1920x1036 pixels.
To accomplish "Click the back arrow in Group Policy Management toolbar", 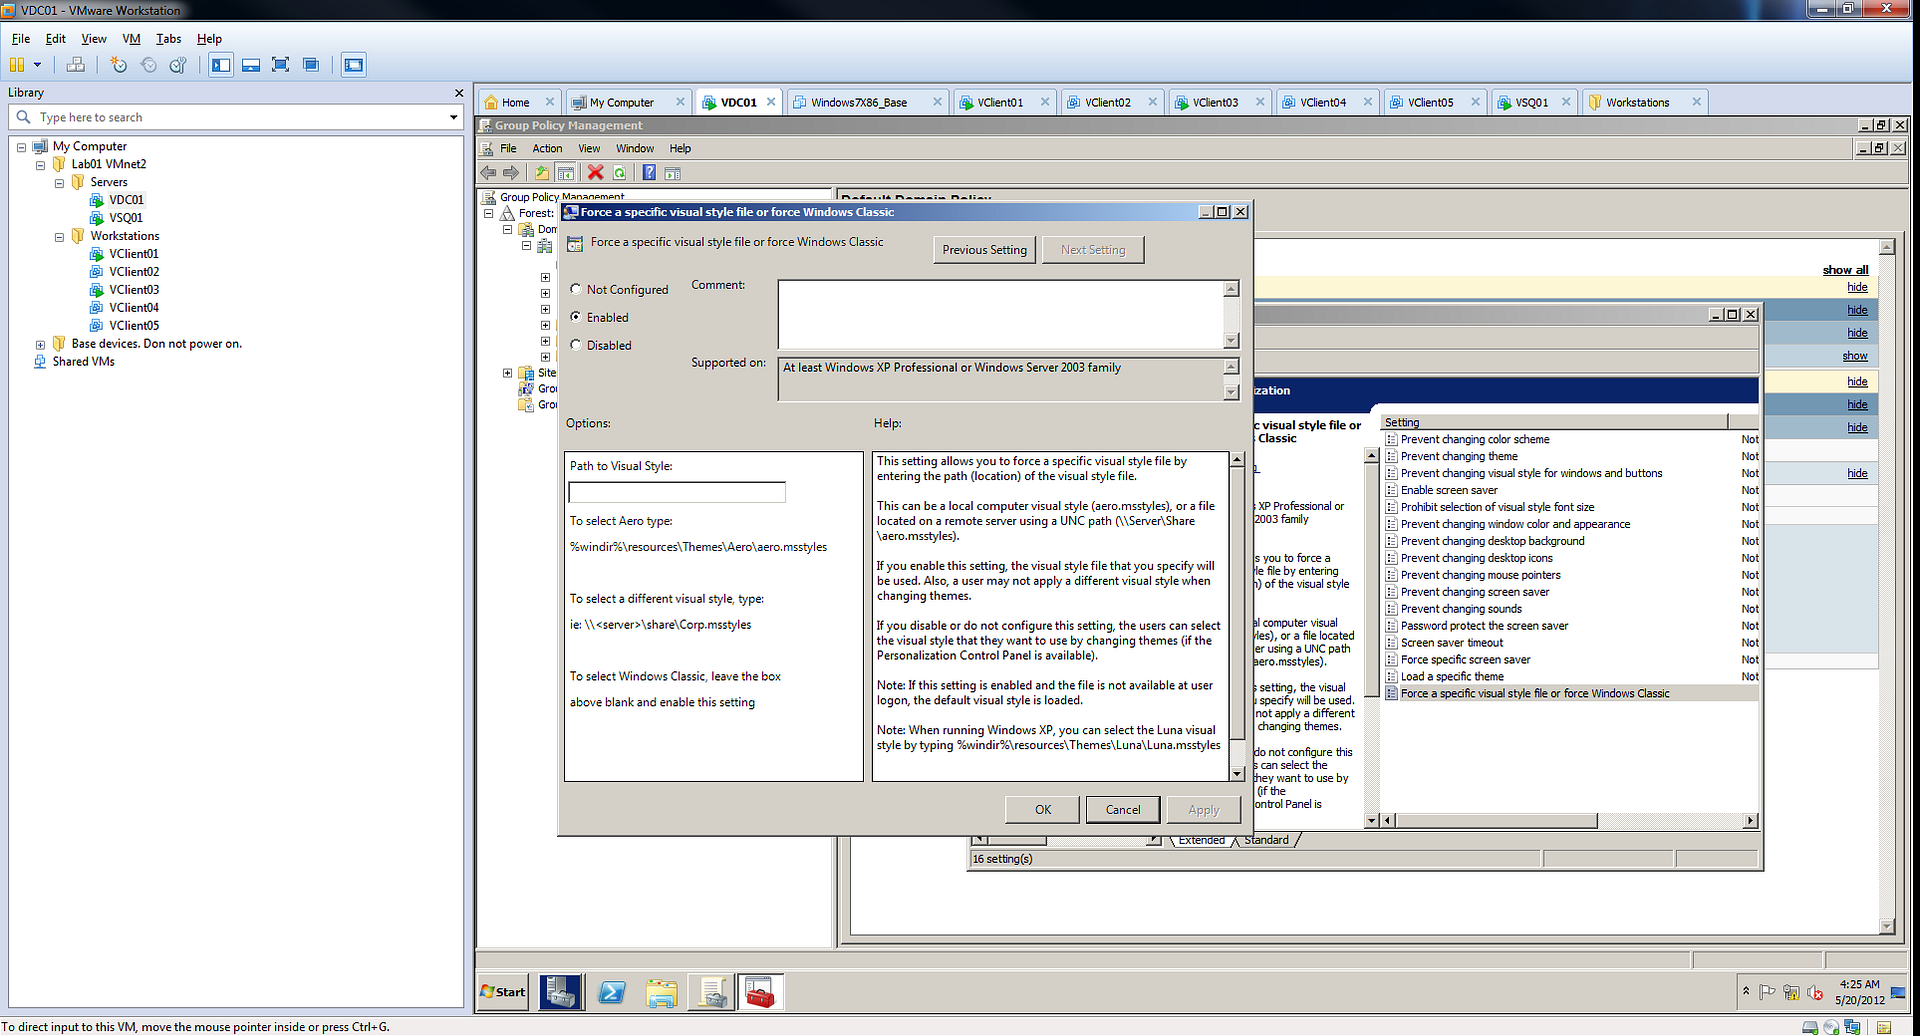I will tap(489, 173).
